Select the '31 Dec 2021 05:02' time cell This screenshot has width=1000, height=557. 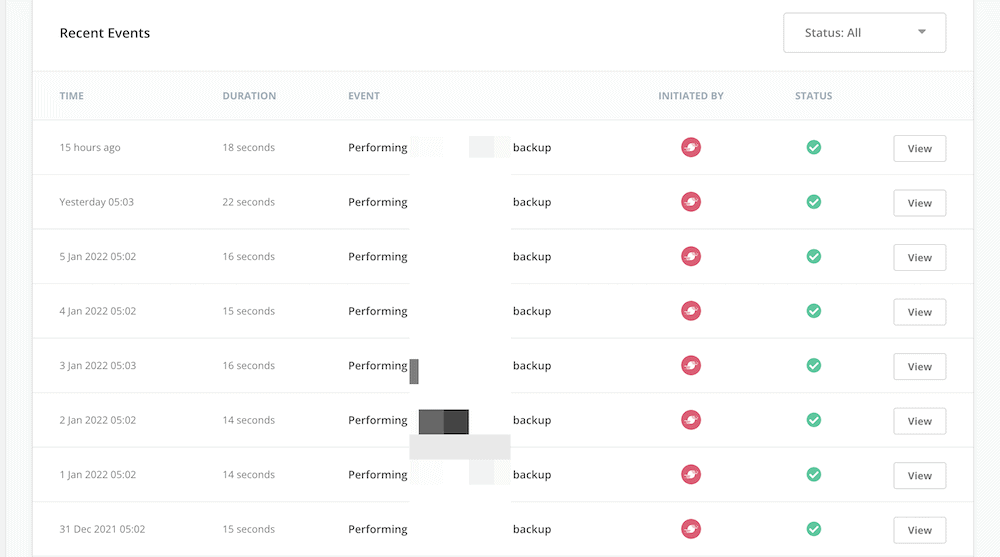(x=102, y=529)
